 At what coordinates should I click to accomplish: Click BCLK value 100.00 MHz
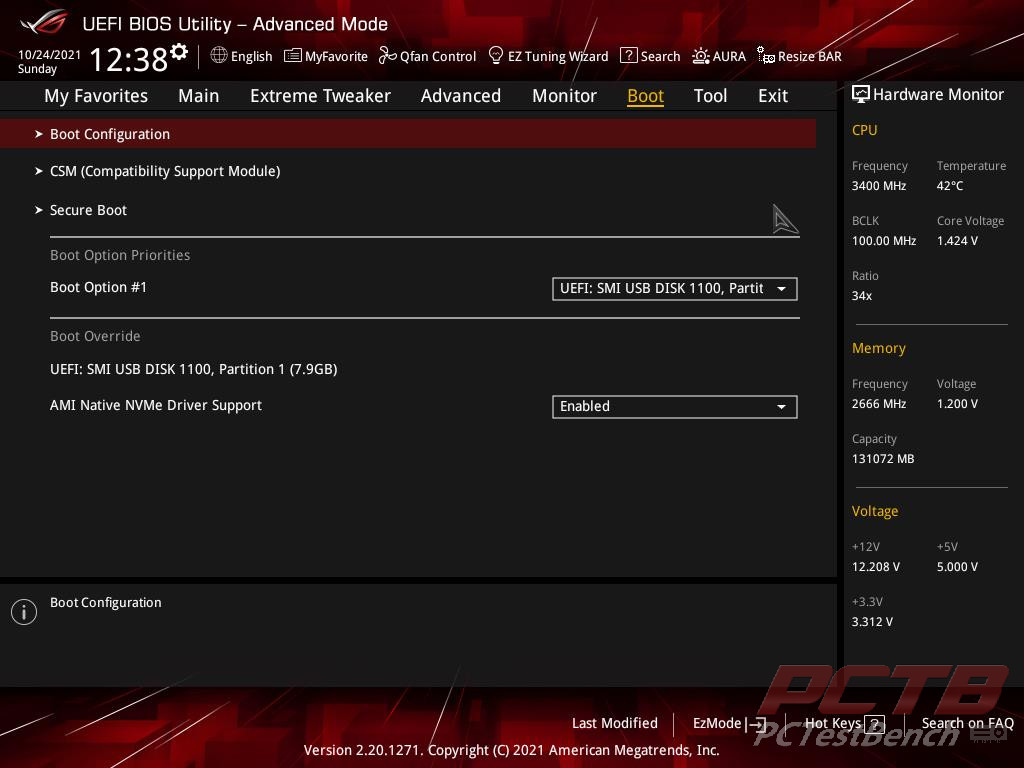[x=884, y=240]
